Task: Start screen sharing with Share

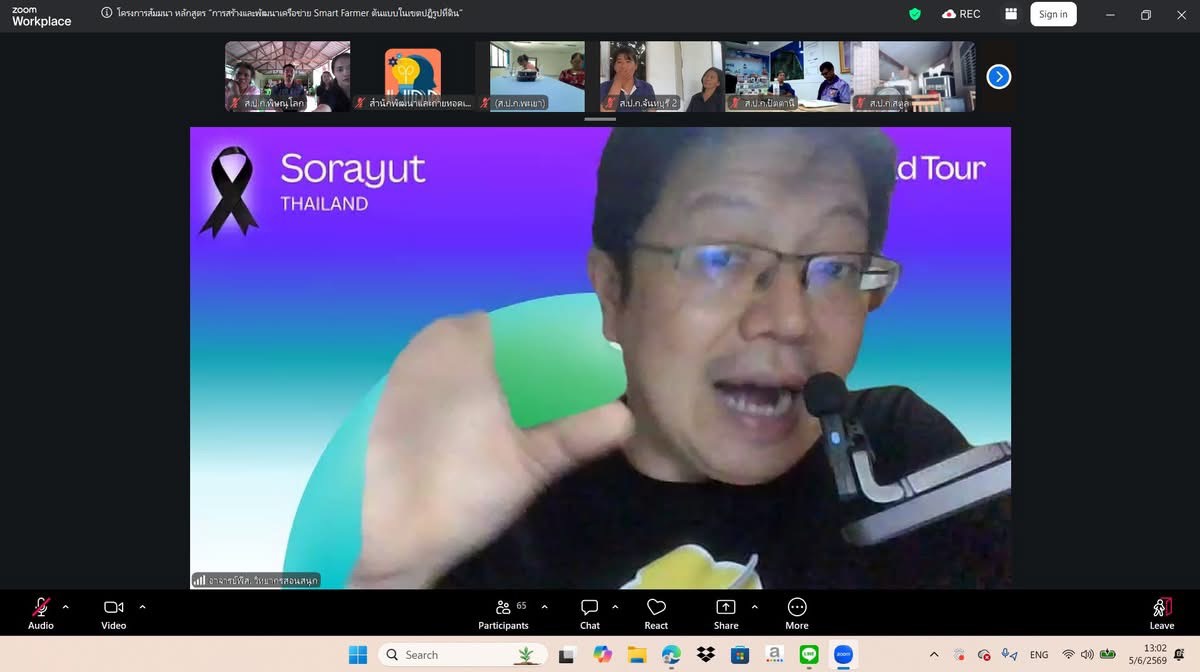Action: click(x=726, y=613)
